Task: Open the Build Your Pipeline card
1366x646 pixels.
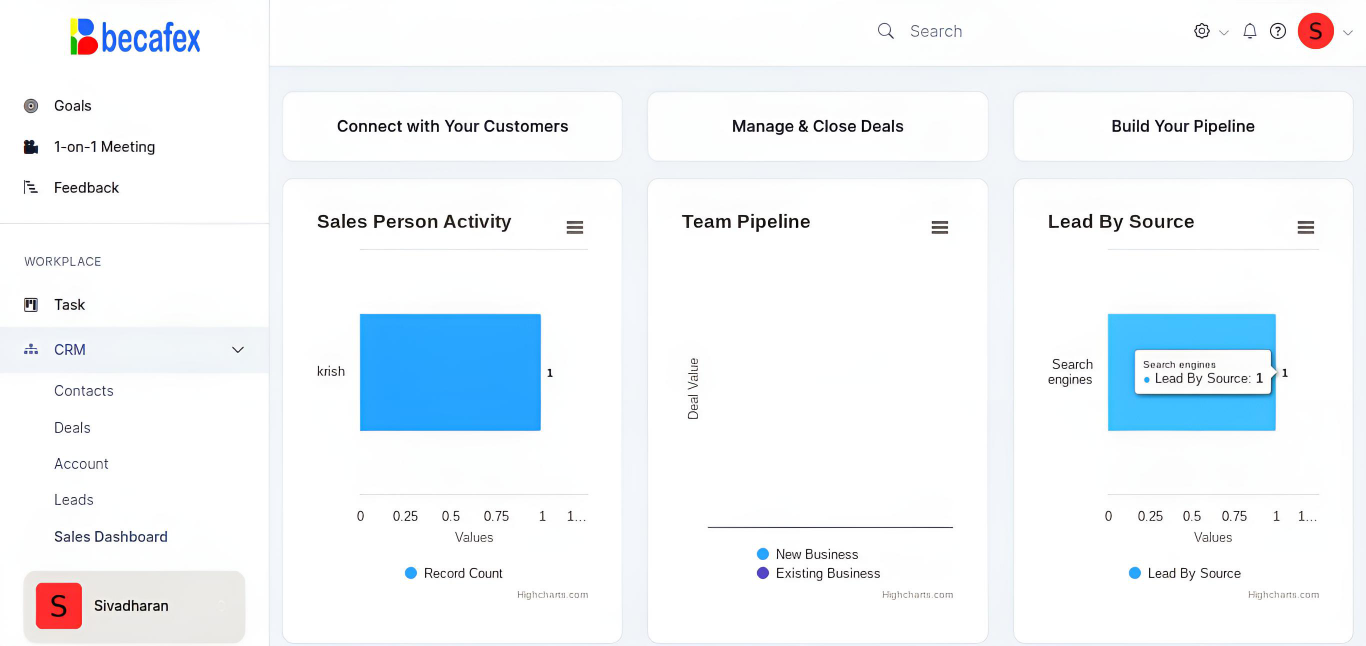Action: [x=1183, y=126]
